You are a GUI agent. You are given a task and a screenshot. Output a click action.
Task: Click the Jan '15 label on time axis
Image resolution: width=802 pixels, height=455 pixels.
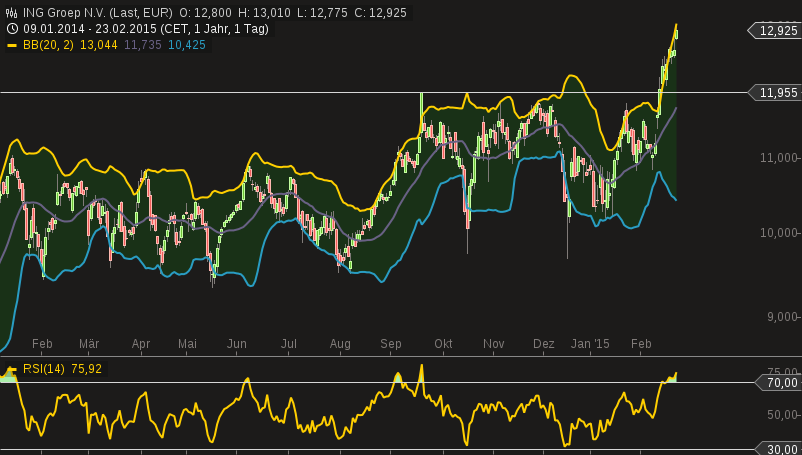(590, 343)
